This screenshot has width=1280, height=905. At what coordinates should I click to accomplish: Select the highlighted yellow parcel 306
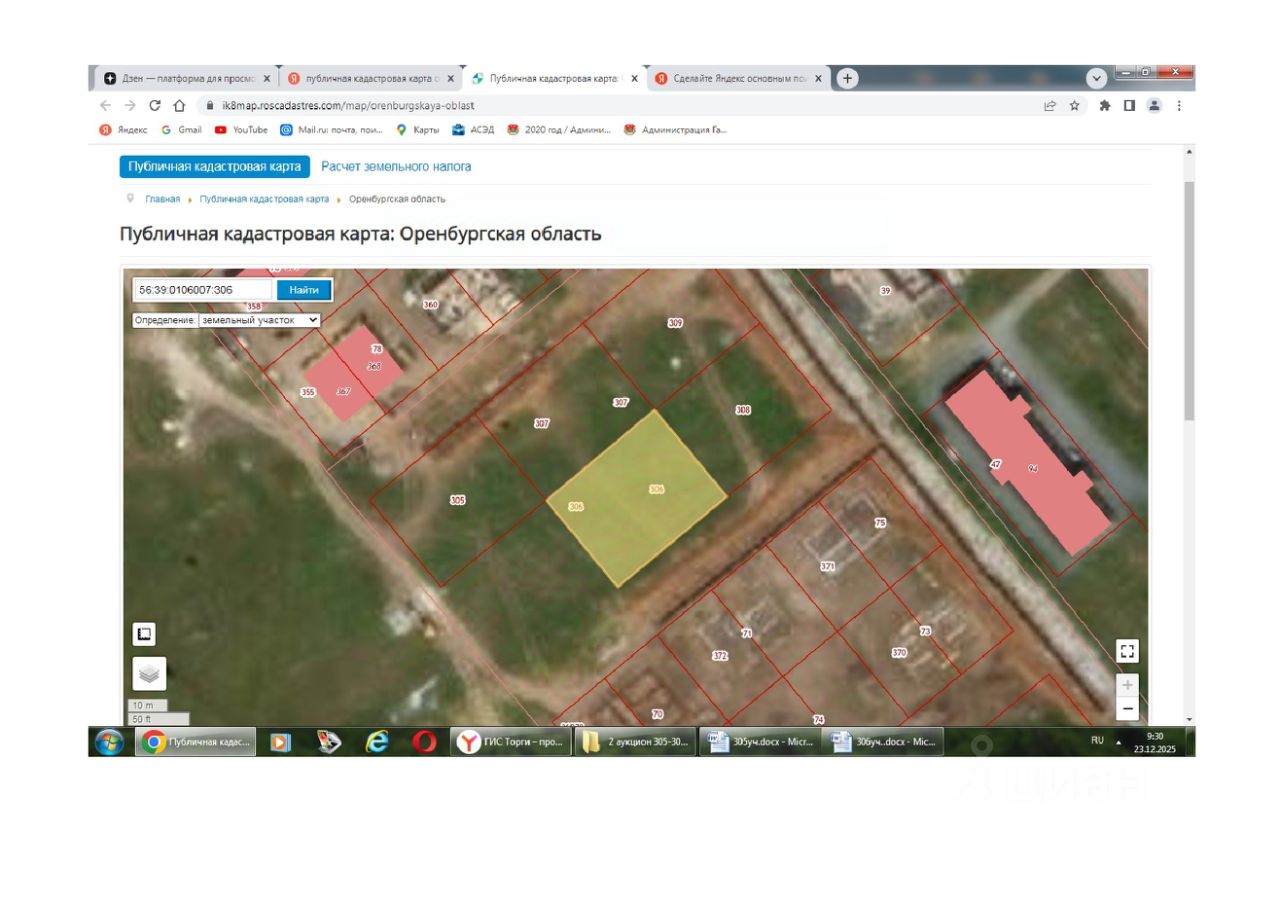(636, 497)
